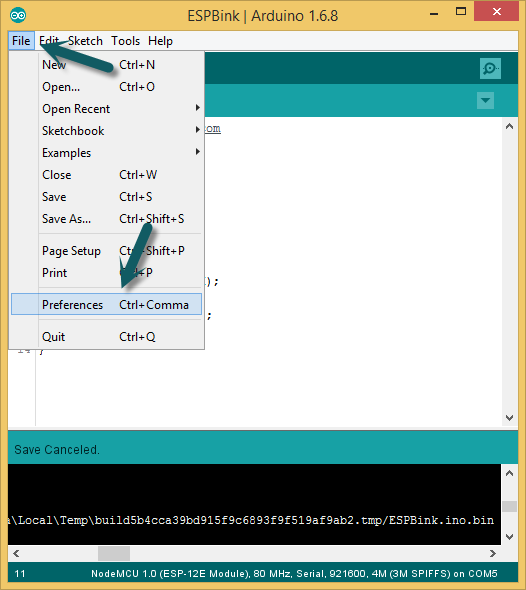This screenshot has height=590, width=526.
Task: Click the 'Save Canceled.' status message
Action: click(x=57, y=450)
